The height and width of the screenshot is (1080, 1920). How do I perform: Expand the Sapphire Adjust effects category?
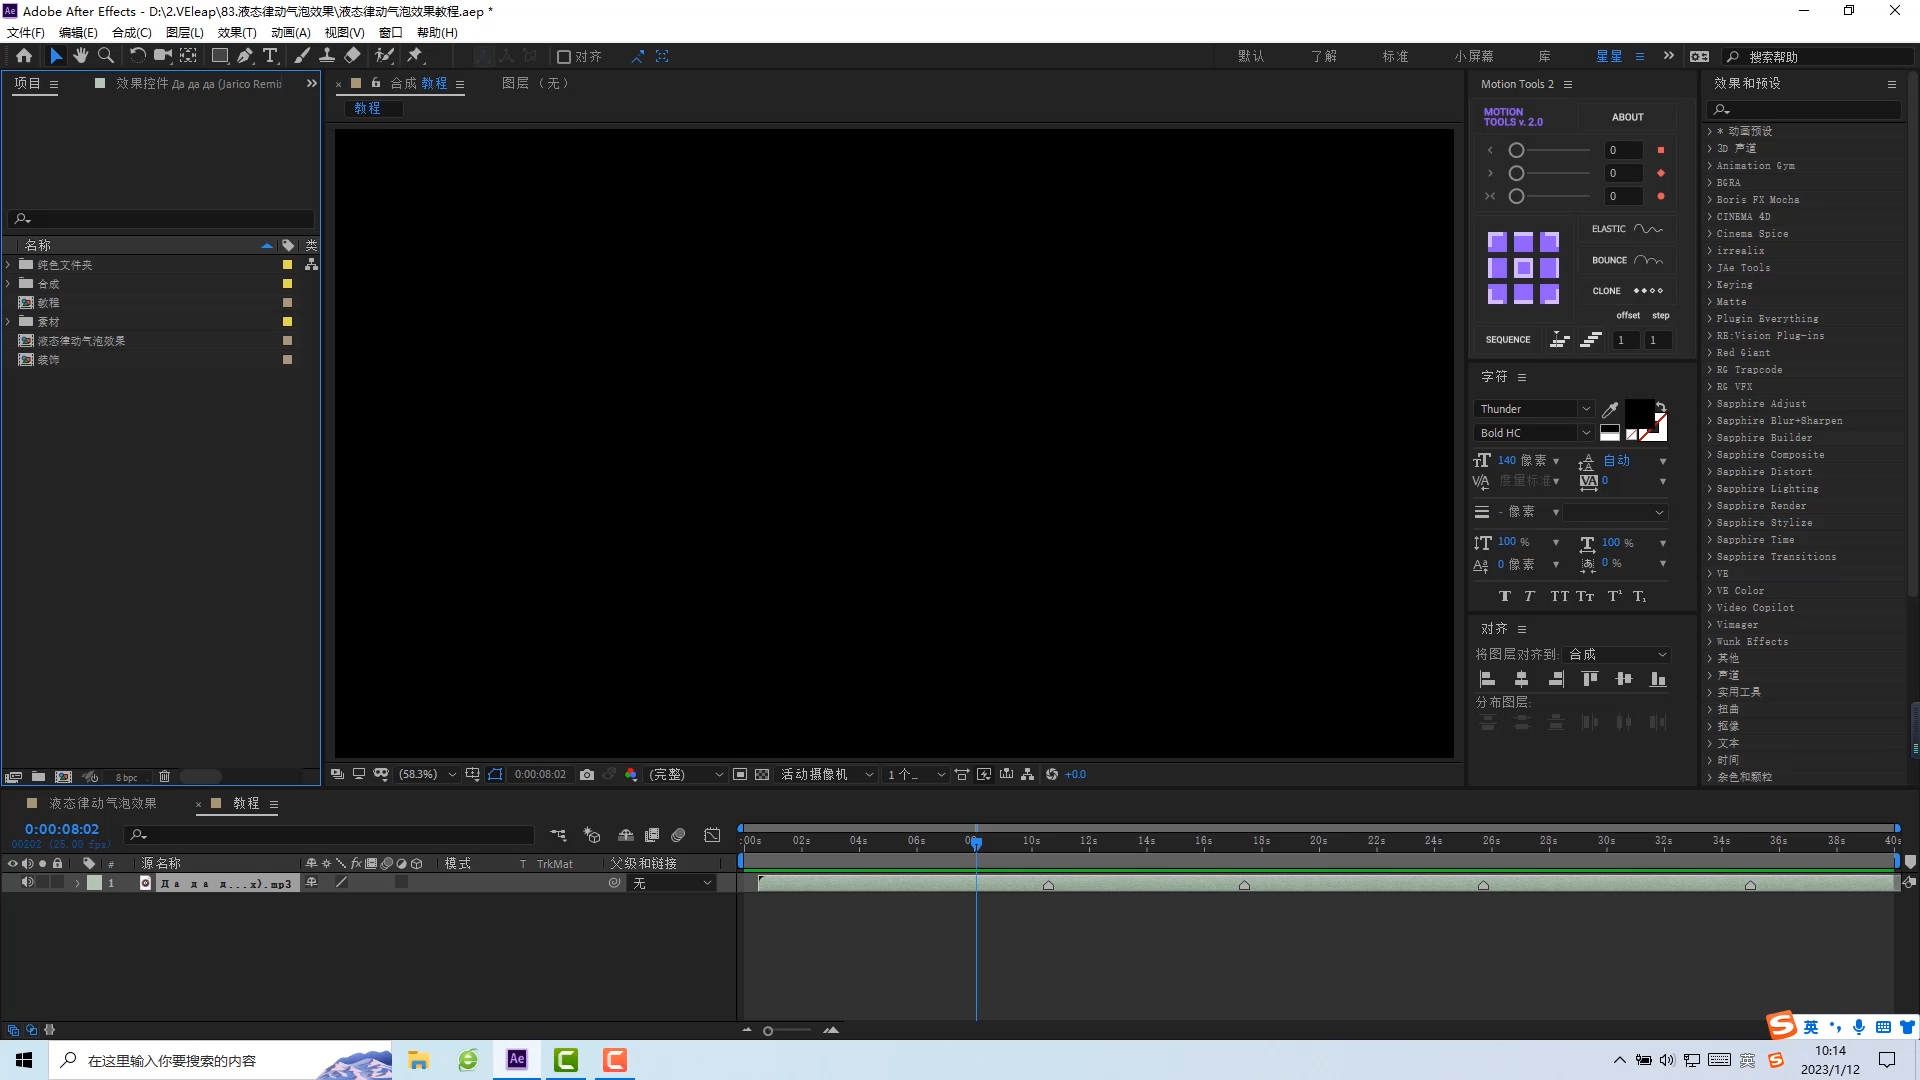coord(1710,404)
